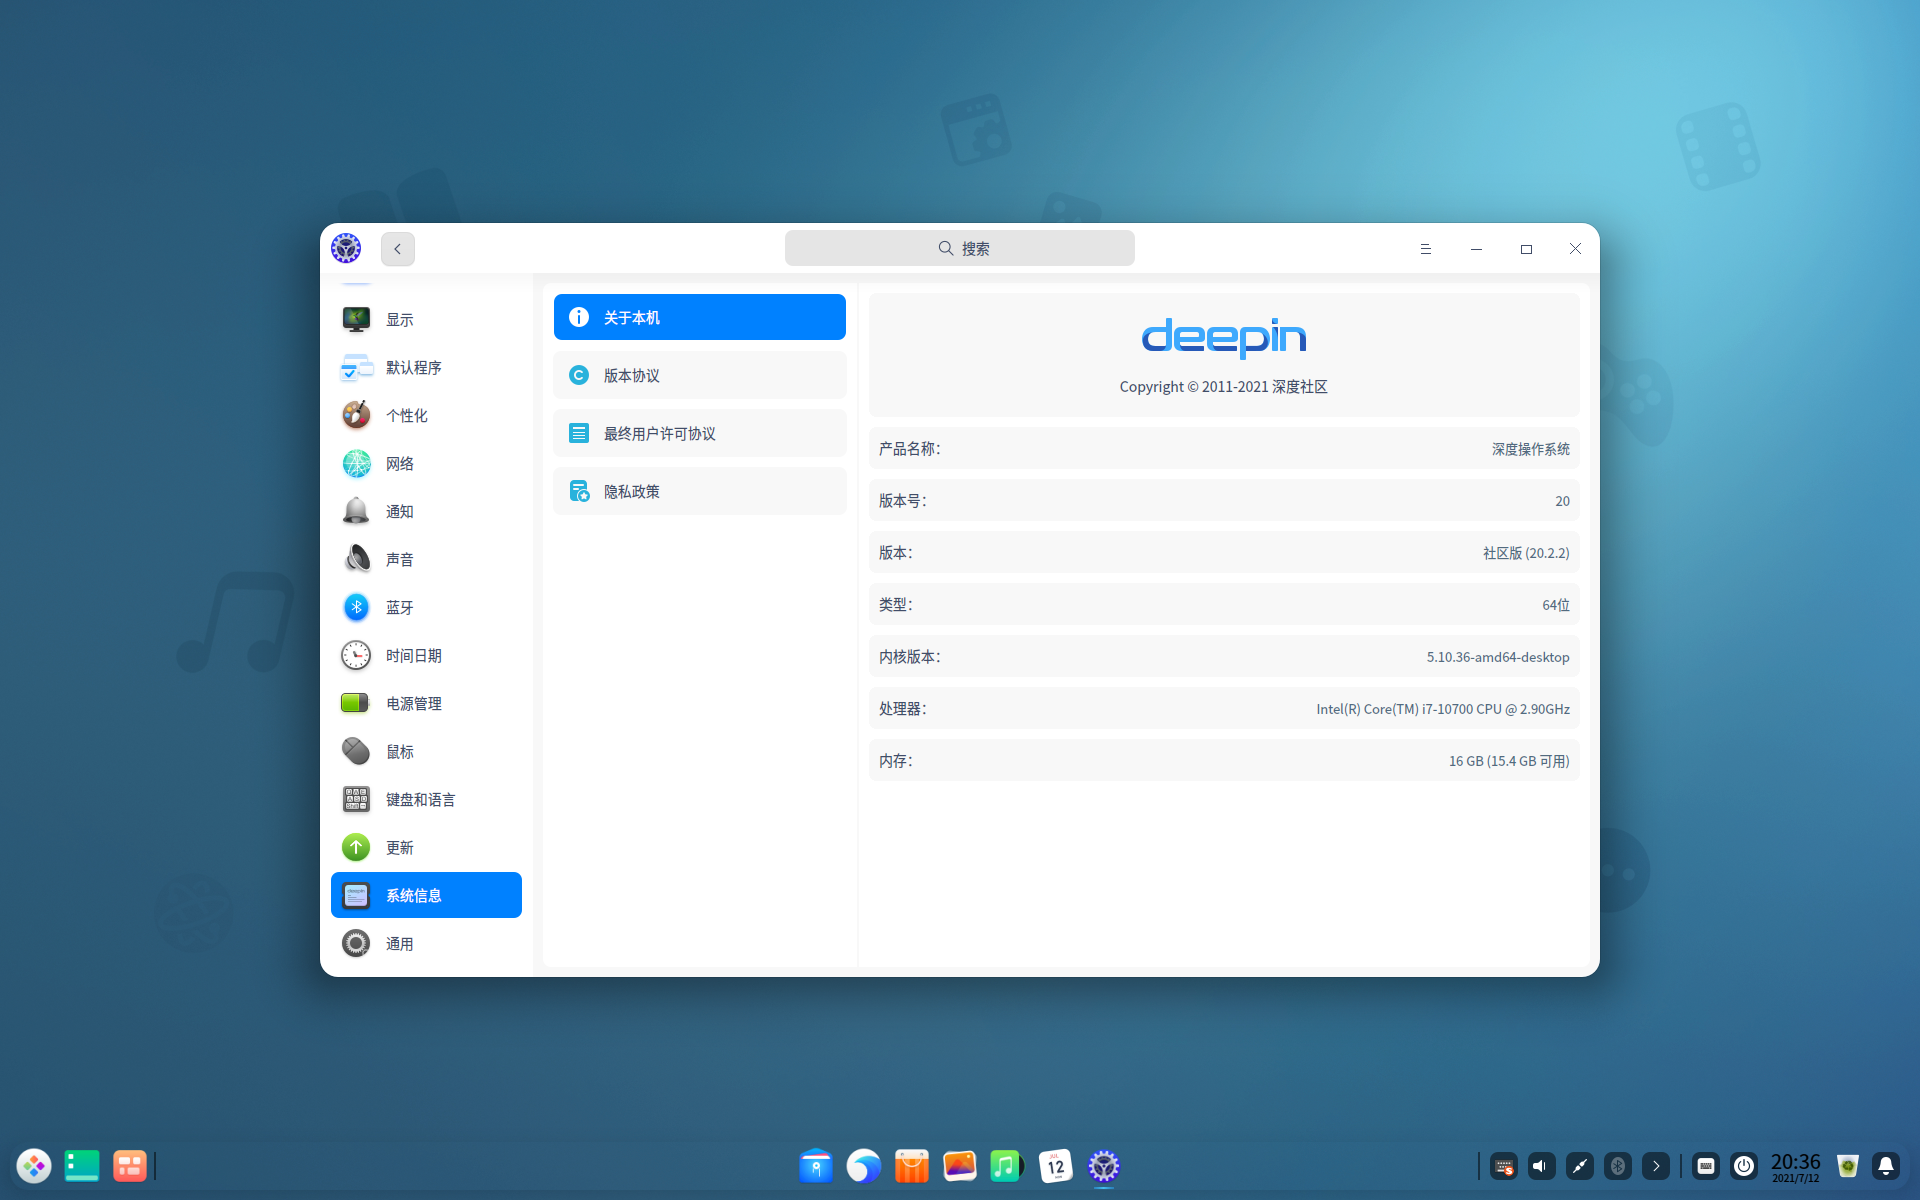
Task: Click the back arrow button
Action: click(397, 249)
